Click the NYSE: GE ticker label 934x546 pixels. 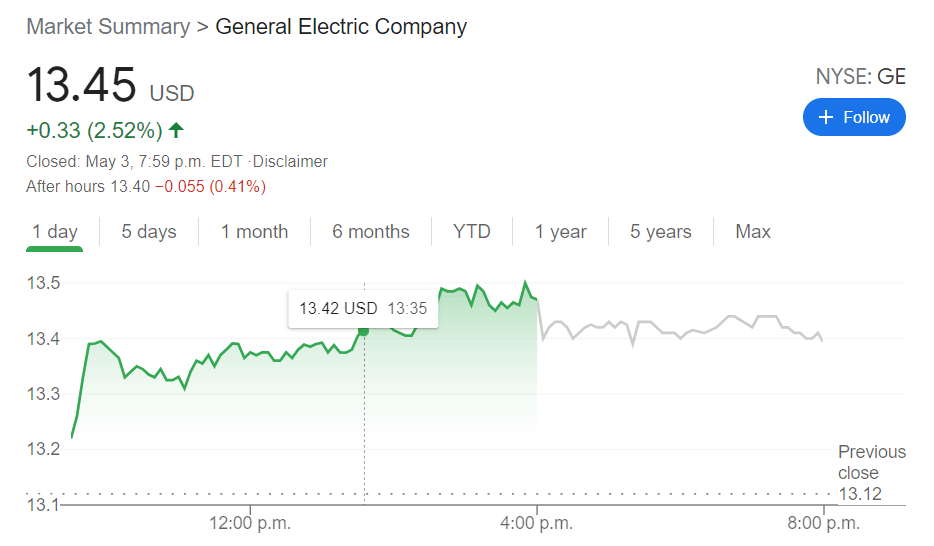point(860,77)
